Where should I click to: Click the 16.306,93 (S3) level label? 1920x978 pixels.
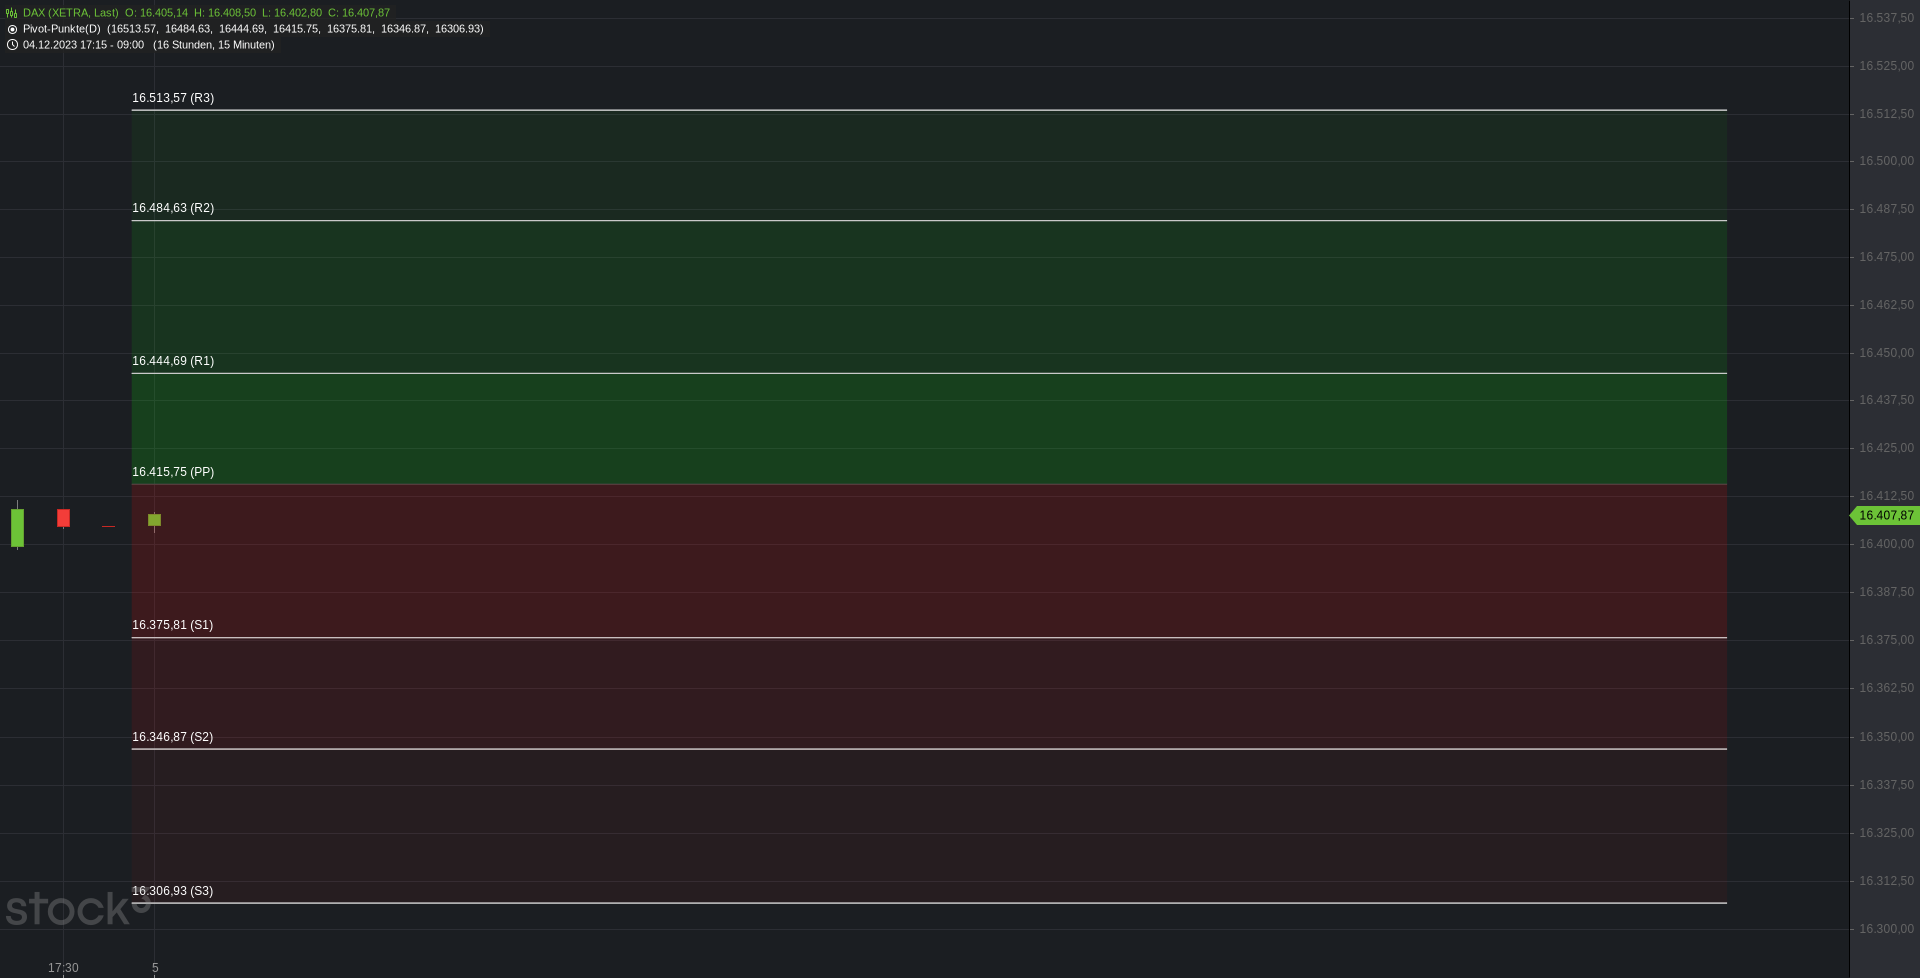click(172, 891)
